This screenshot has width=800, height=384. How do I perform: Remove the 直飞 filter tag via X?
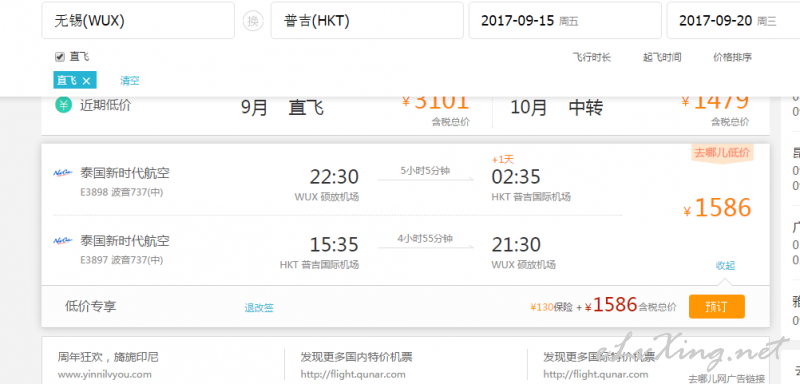[x=87, y=81]
